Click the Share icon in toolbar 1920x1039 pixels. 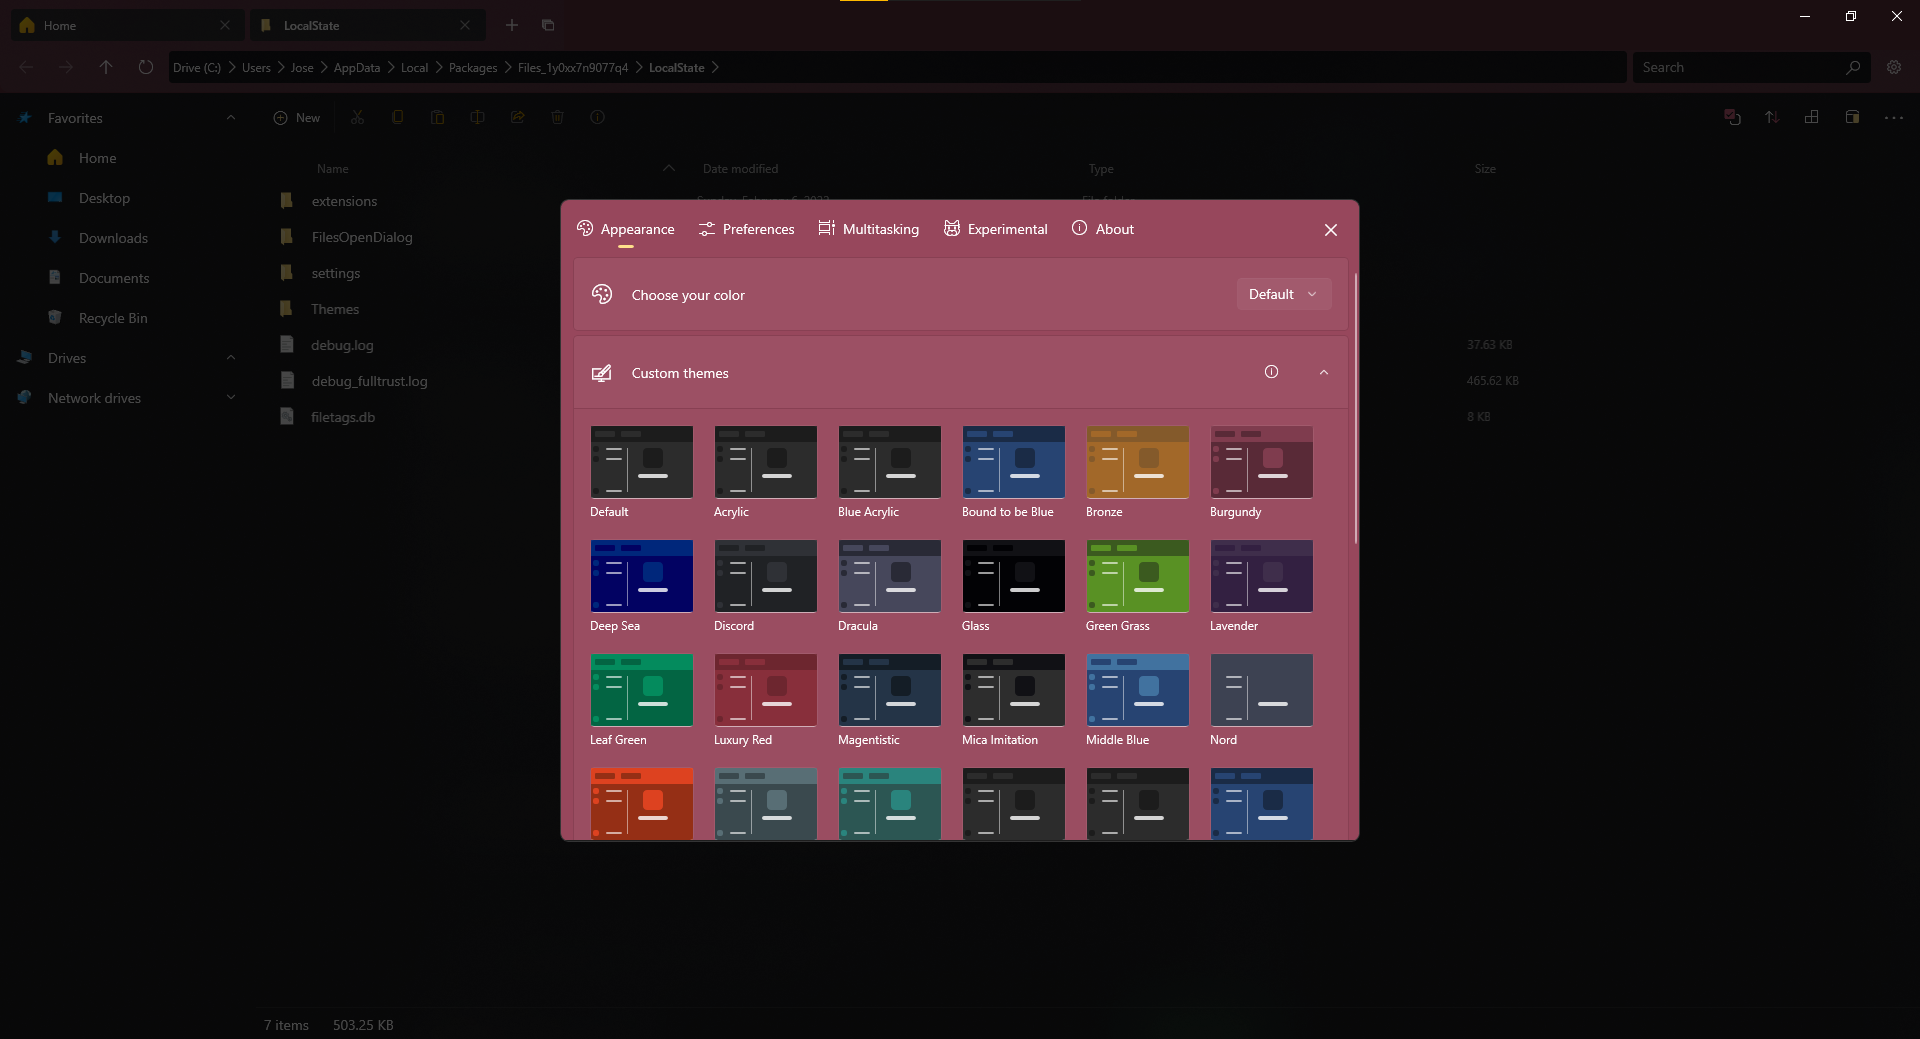(x=517, y=117)
